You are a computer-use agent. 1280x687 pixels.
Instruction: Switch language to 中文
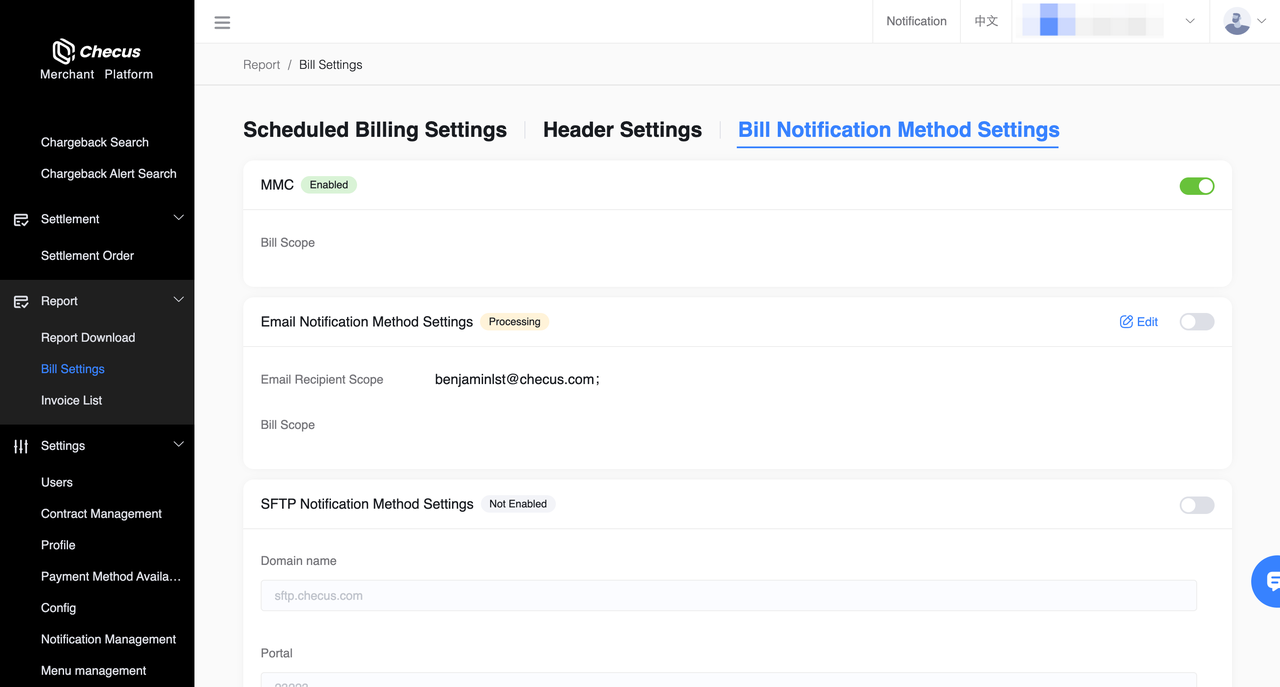click(986, 21)
